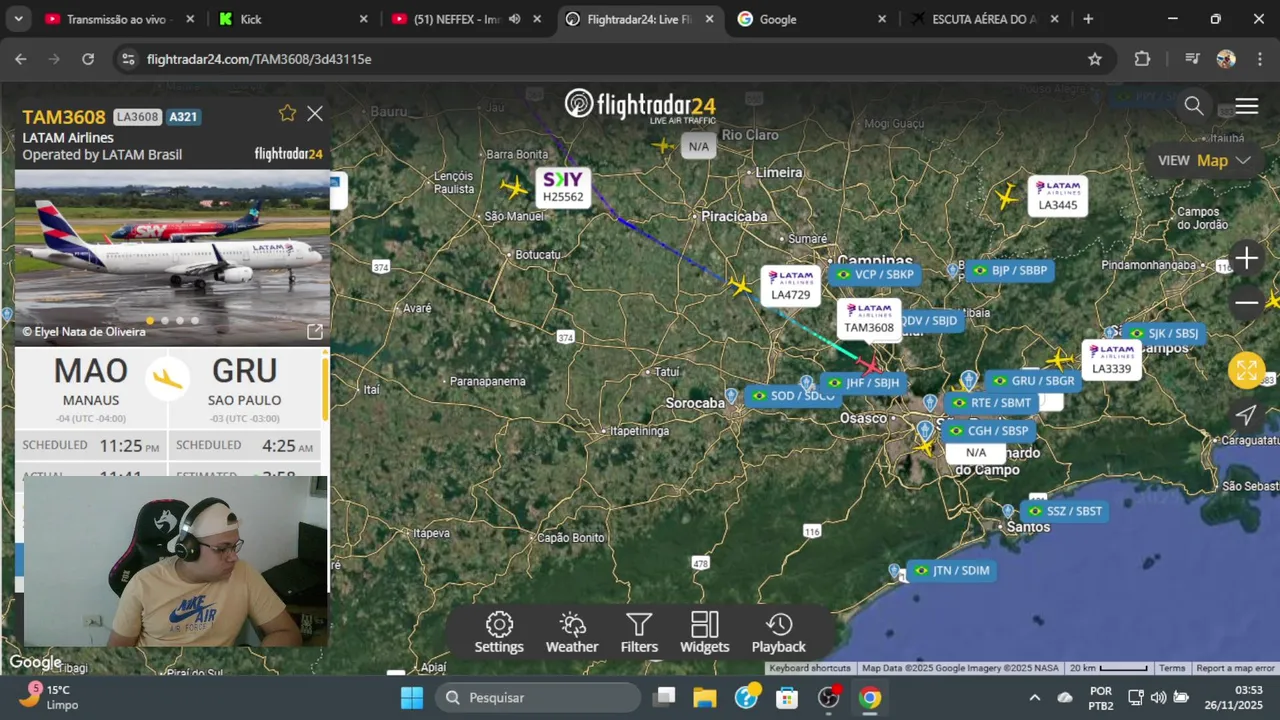The image size is (1280, 720).
Task: Select the SKY H25562 aircraft label
Action: (563, 188)
